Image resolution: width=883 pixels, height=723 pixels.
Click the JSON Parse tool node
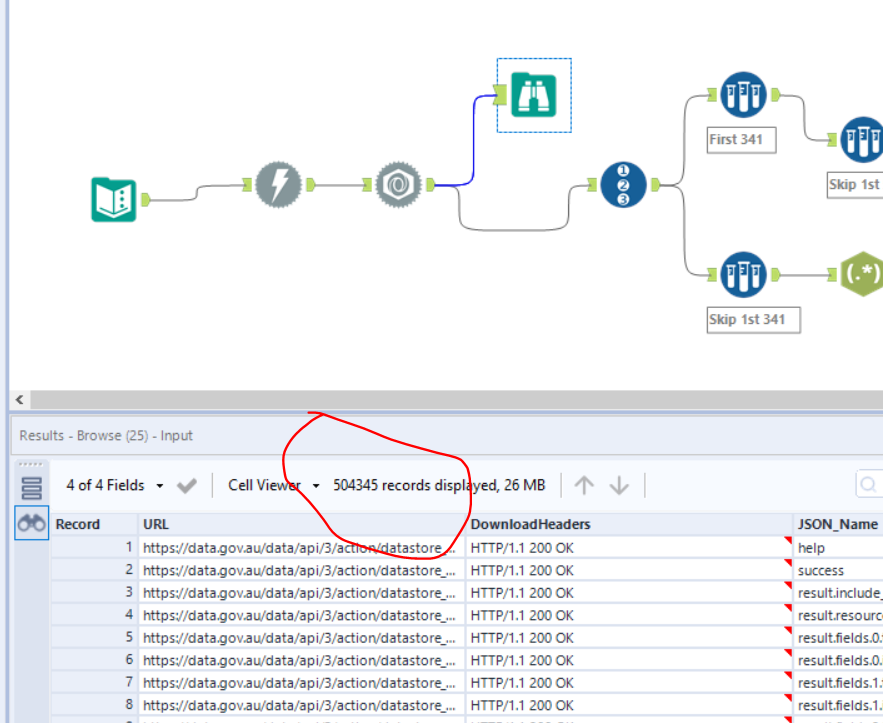pos(397,185)
